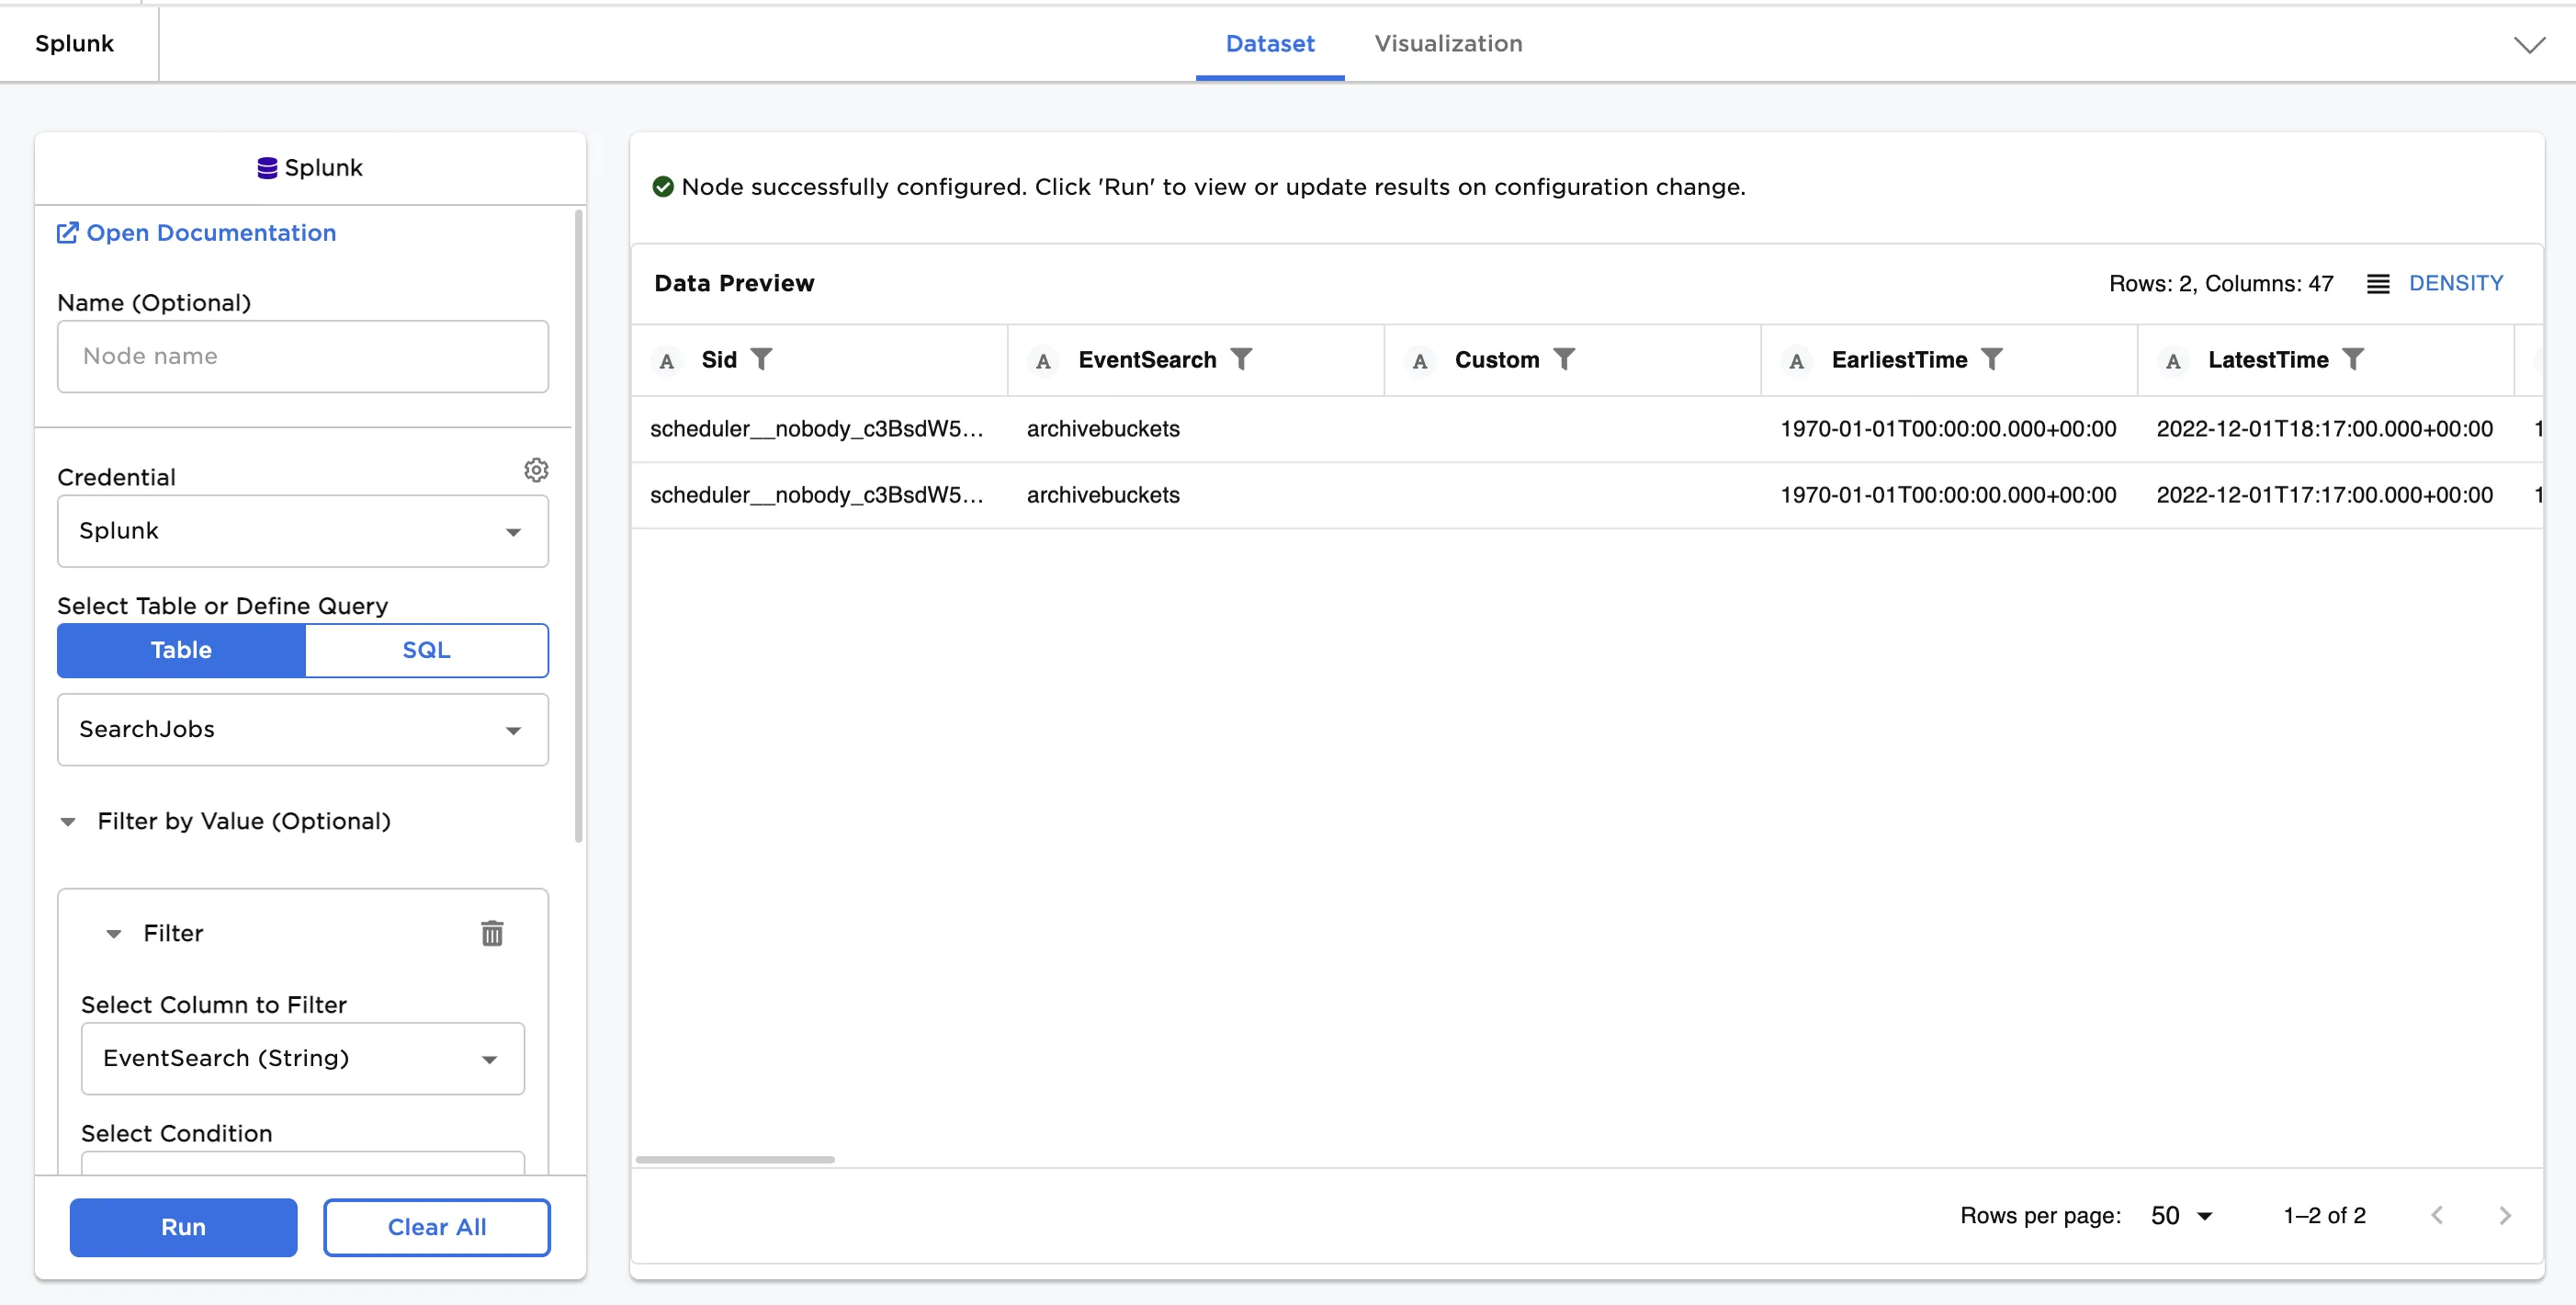Change table density setting

tap(2435, 283)
